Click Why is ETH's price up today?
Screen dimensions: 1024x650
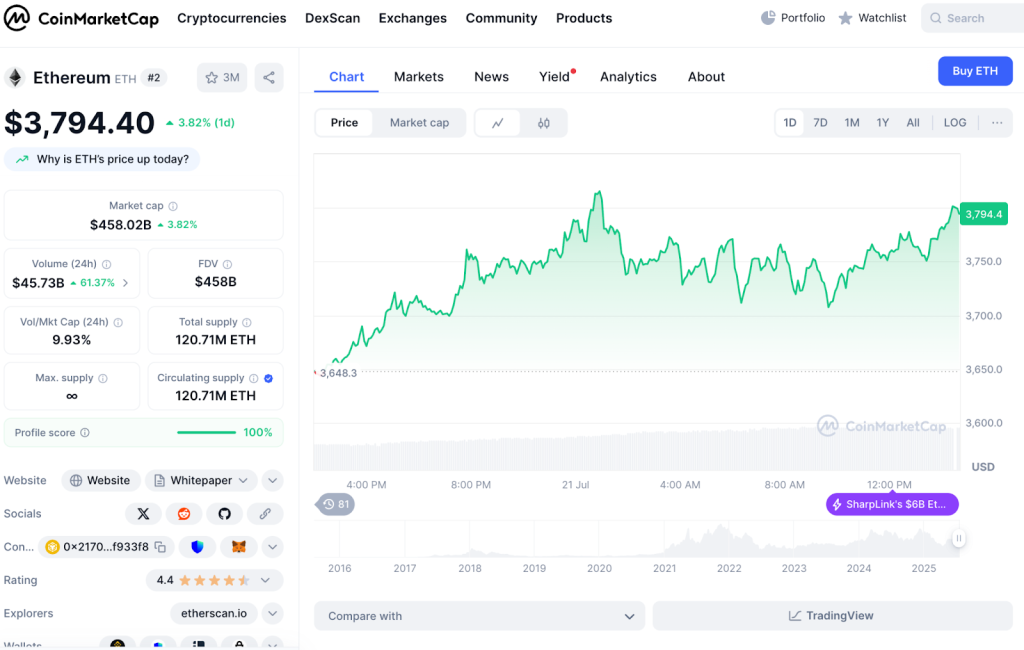pyautogui.click(x=102, y=159)
